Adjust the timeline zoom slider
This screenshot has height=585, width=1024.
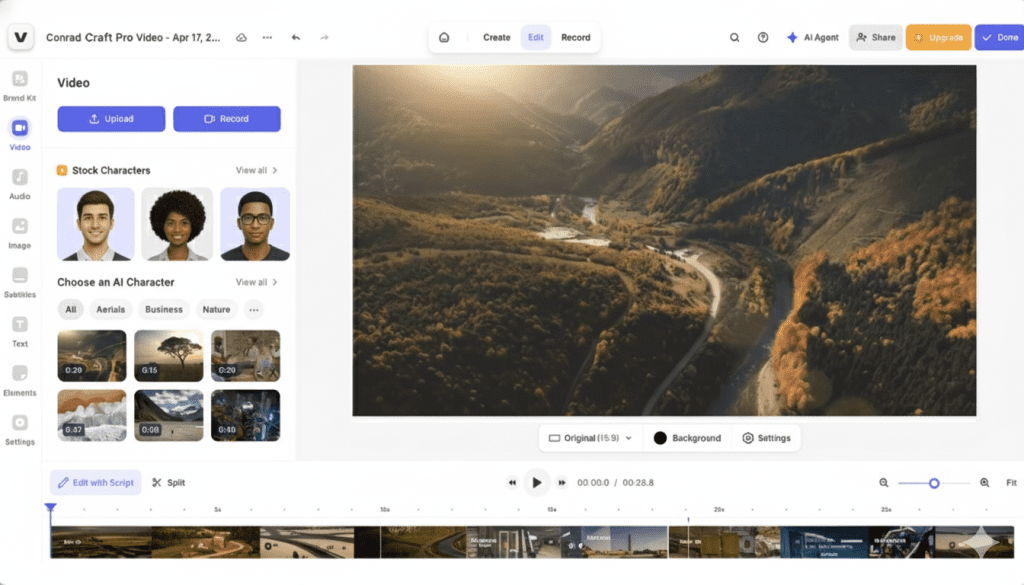tap(934, 482)
